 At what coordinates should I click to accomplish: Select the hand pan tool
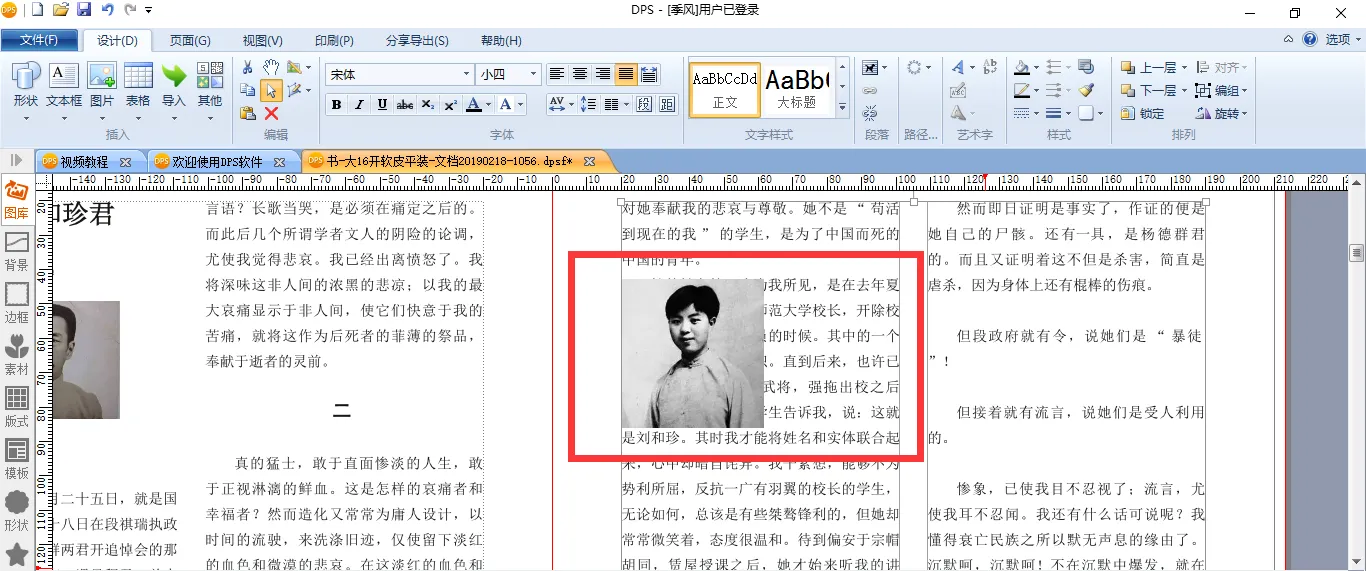(271, 67)
